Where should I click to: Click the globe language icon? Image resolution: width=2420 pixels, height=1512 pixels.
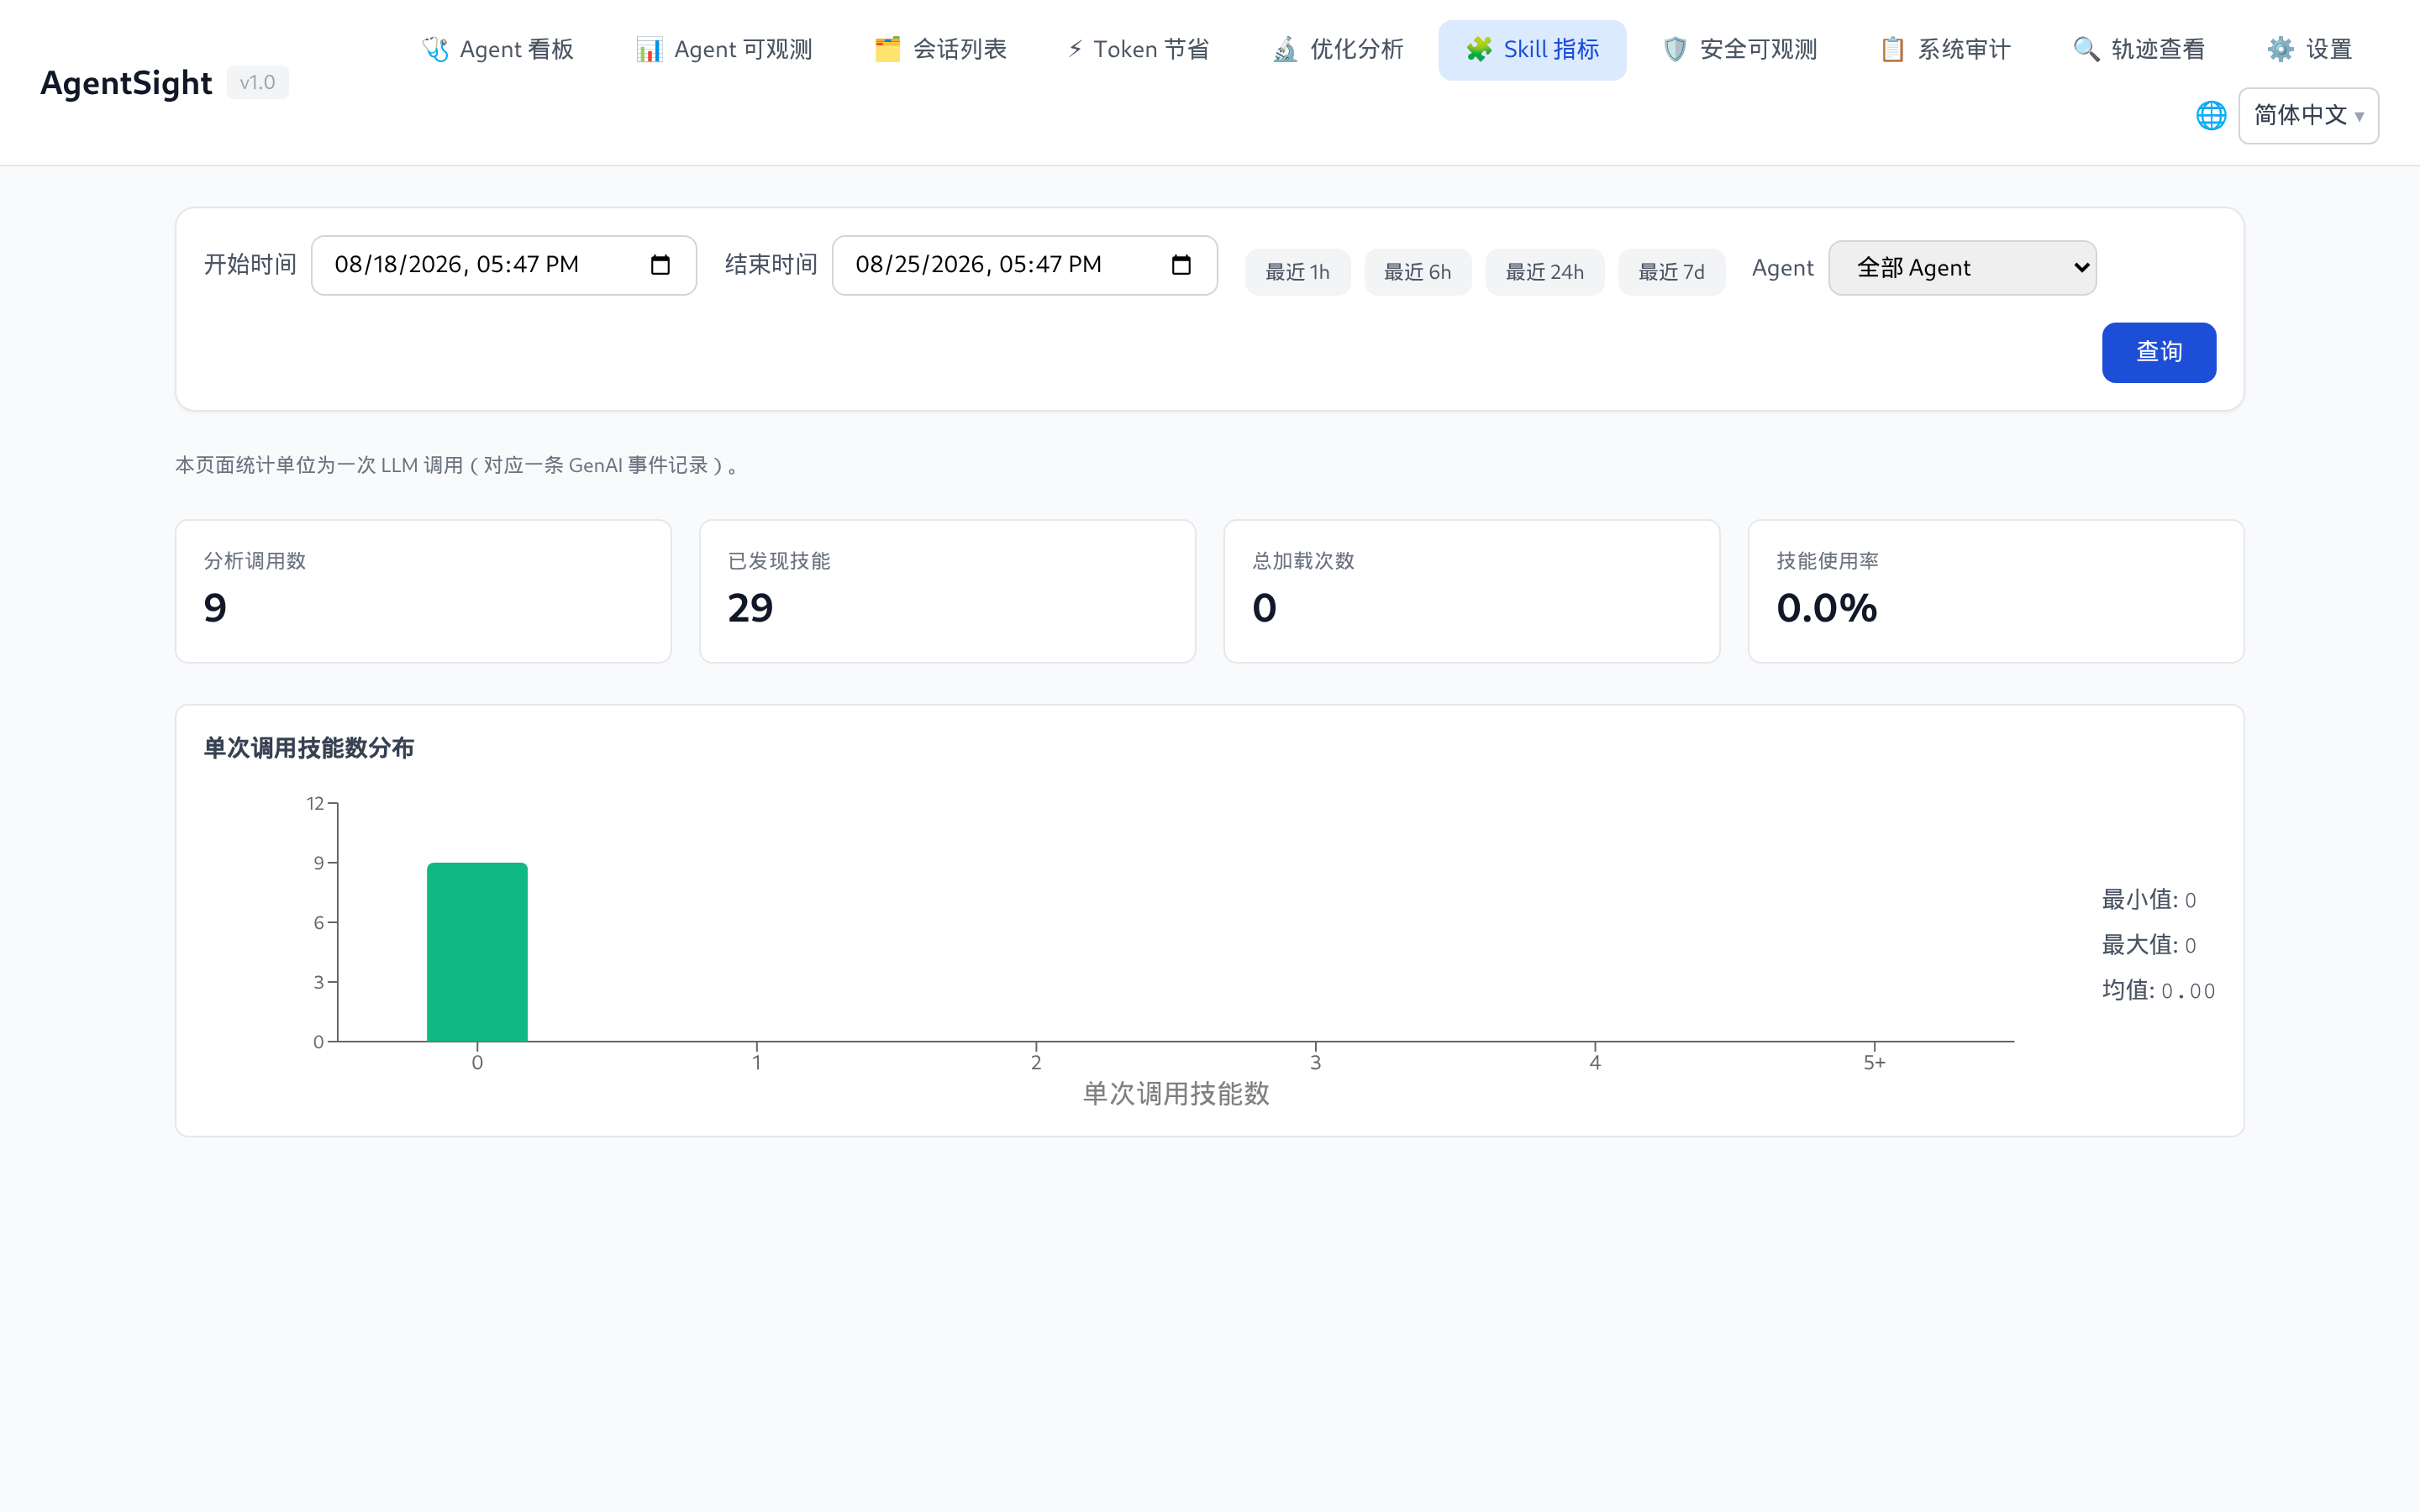click(2211, 116)
